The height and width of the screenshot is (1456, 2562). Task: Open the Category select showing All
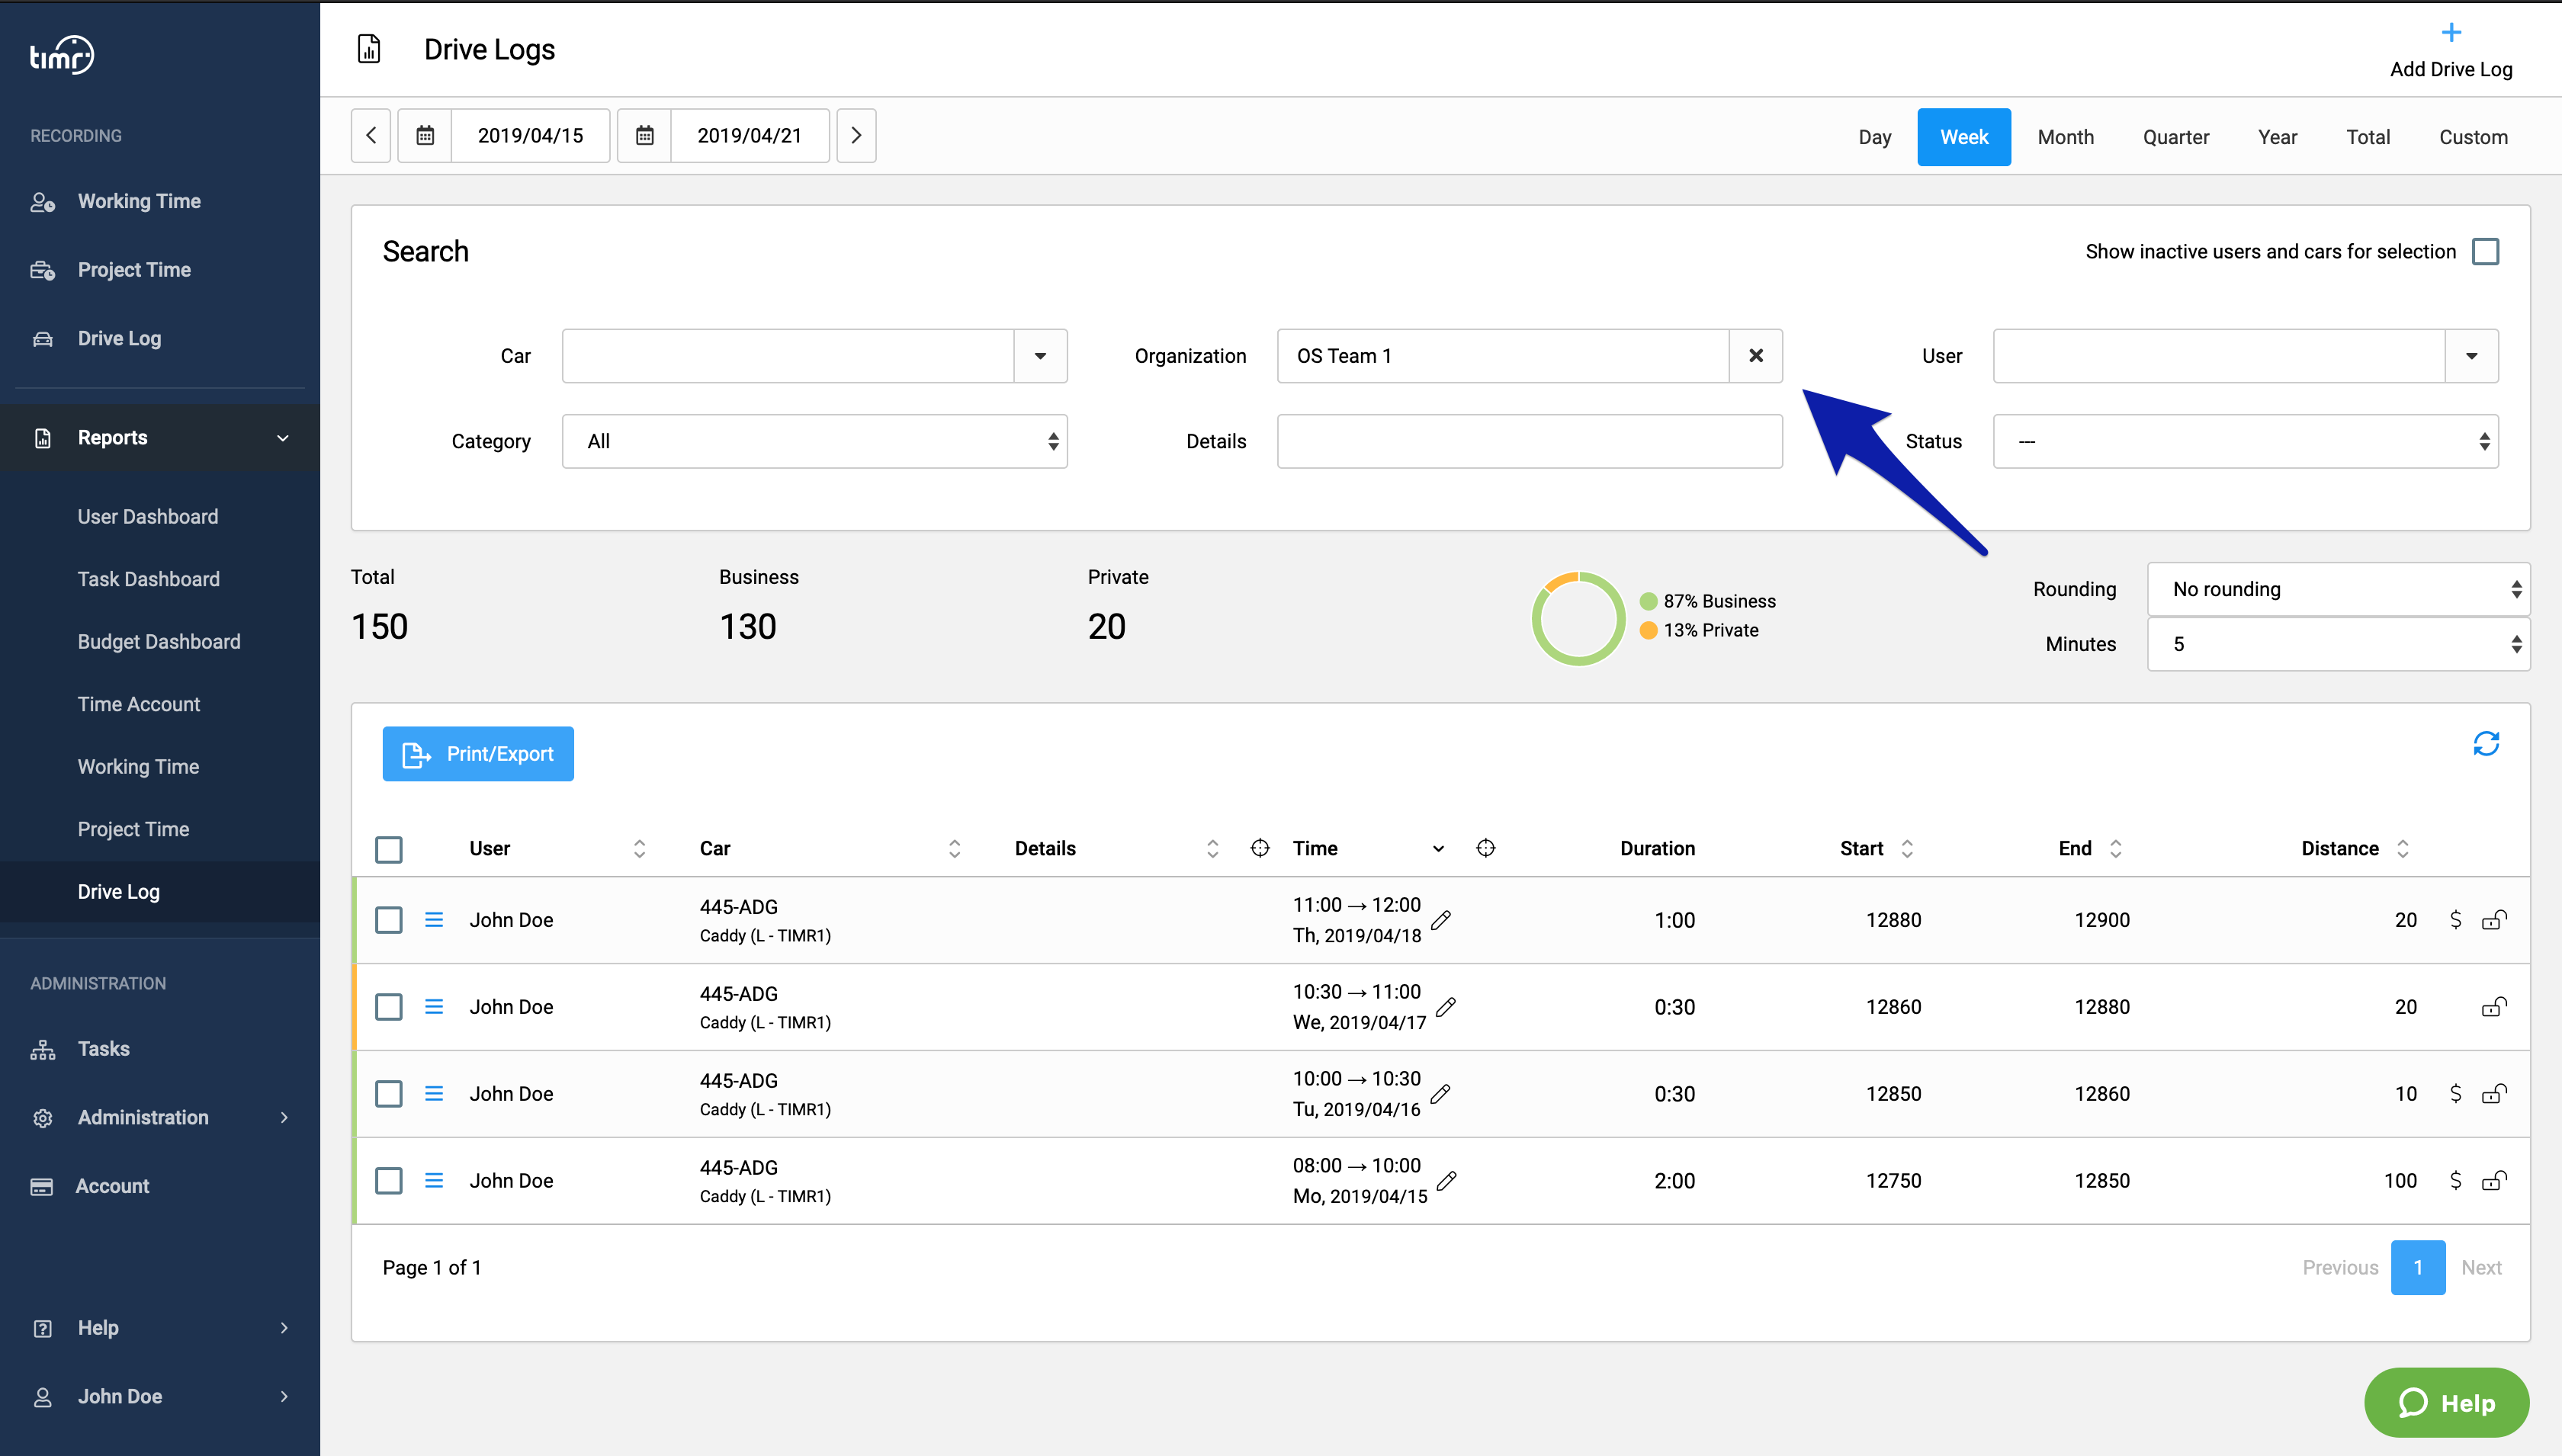[x=814, y=441]
